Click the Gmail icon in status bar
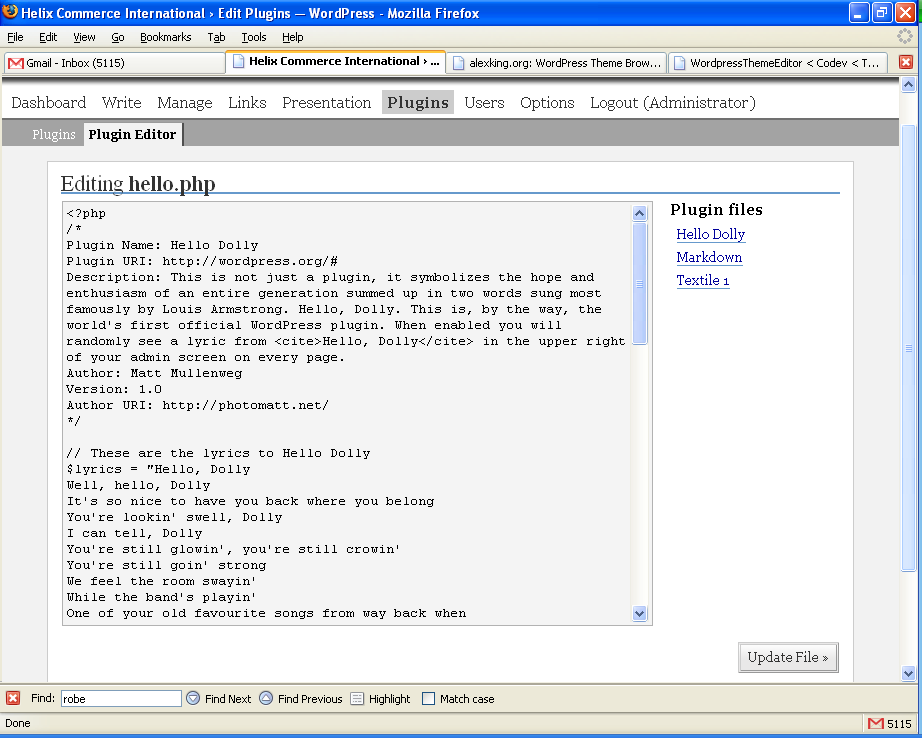The width and height of the screenshot is (922, 738). 876,724
